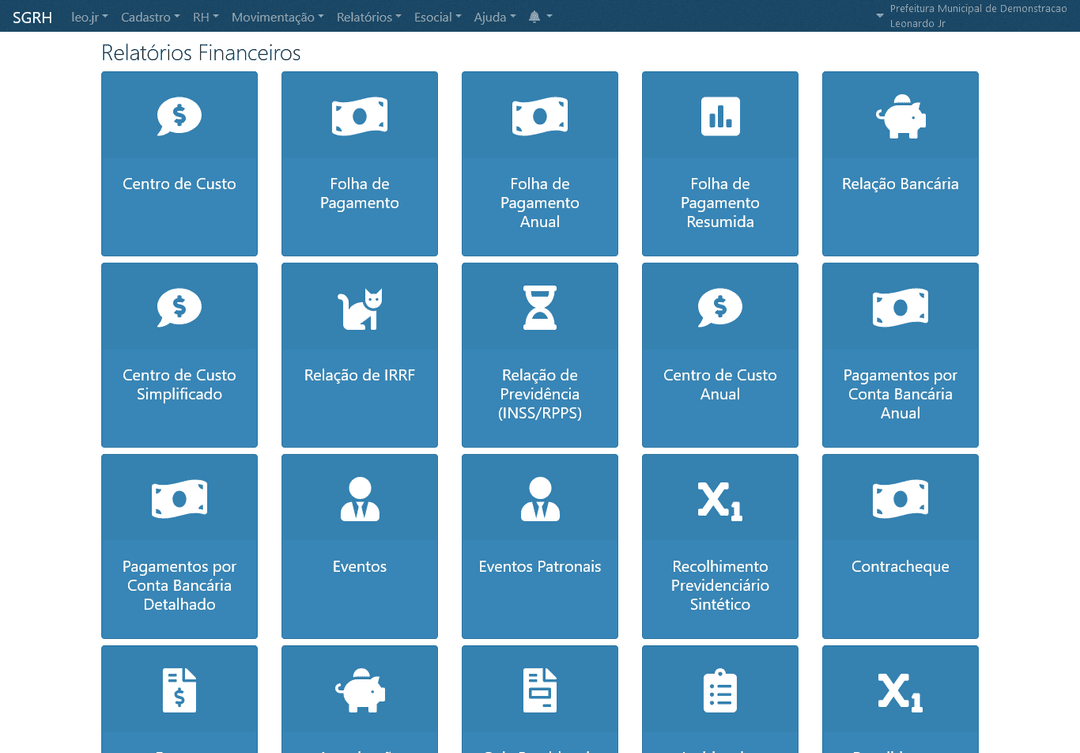This screenshot has height=753, width=1080.
Task: Click the Centro de Custo Simplificado icon
Action: [179, 307]
